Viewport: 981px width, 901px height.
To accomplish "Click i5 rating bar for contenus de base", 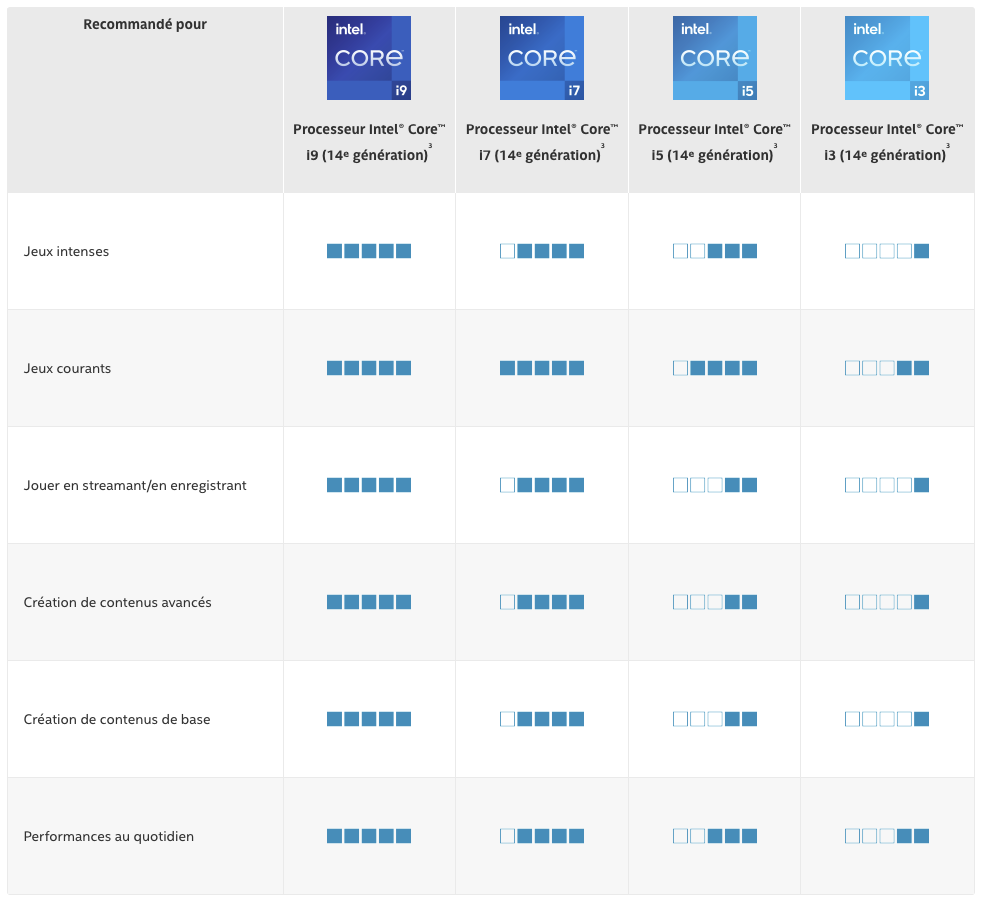I will point(714,719).
